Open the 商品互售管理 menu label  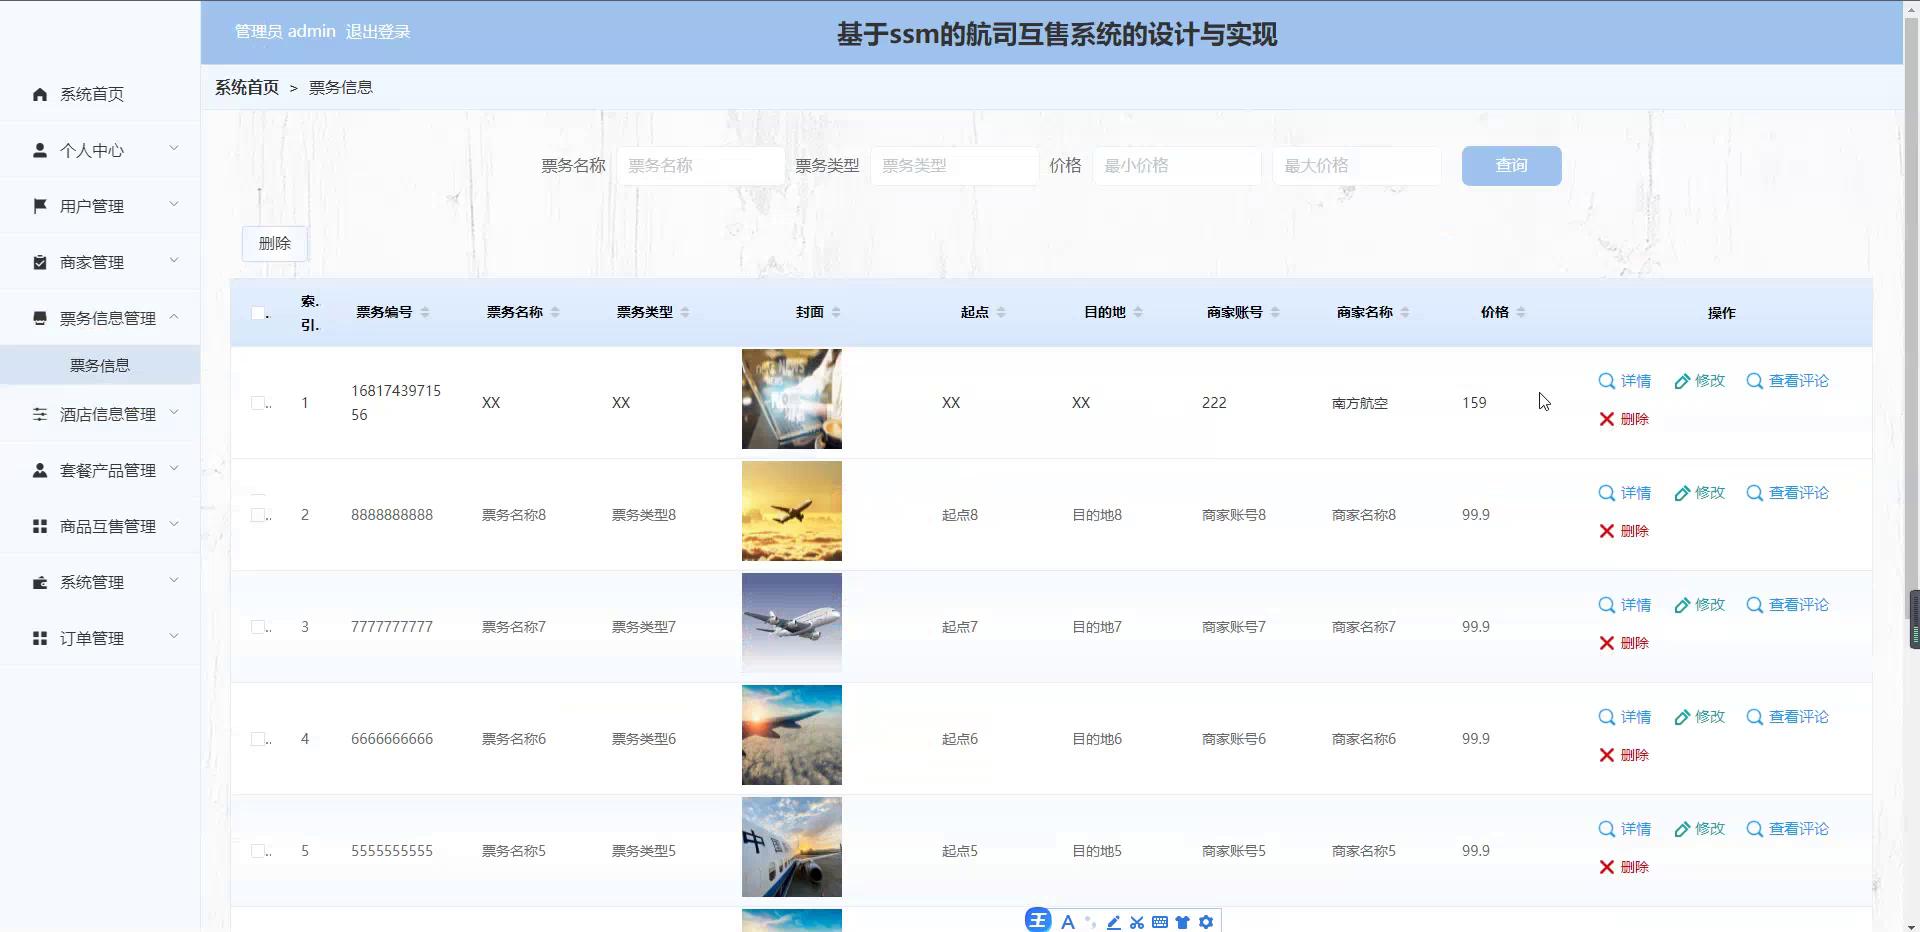pos(108,526)
